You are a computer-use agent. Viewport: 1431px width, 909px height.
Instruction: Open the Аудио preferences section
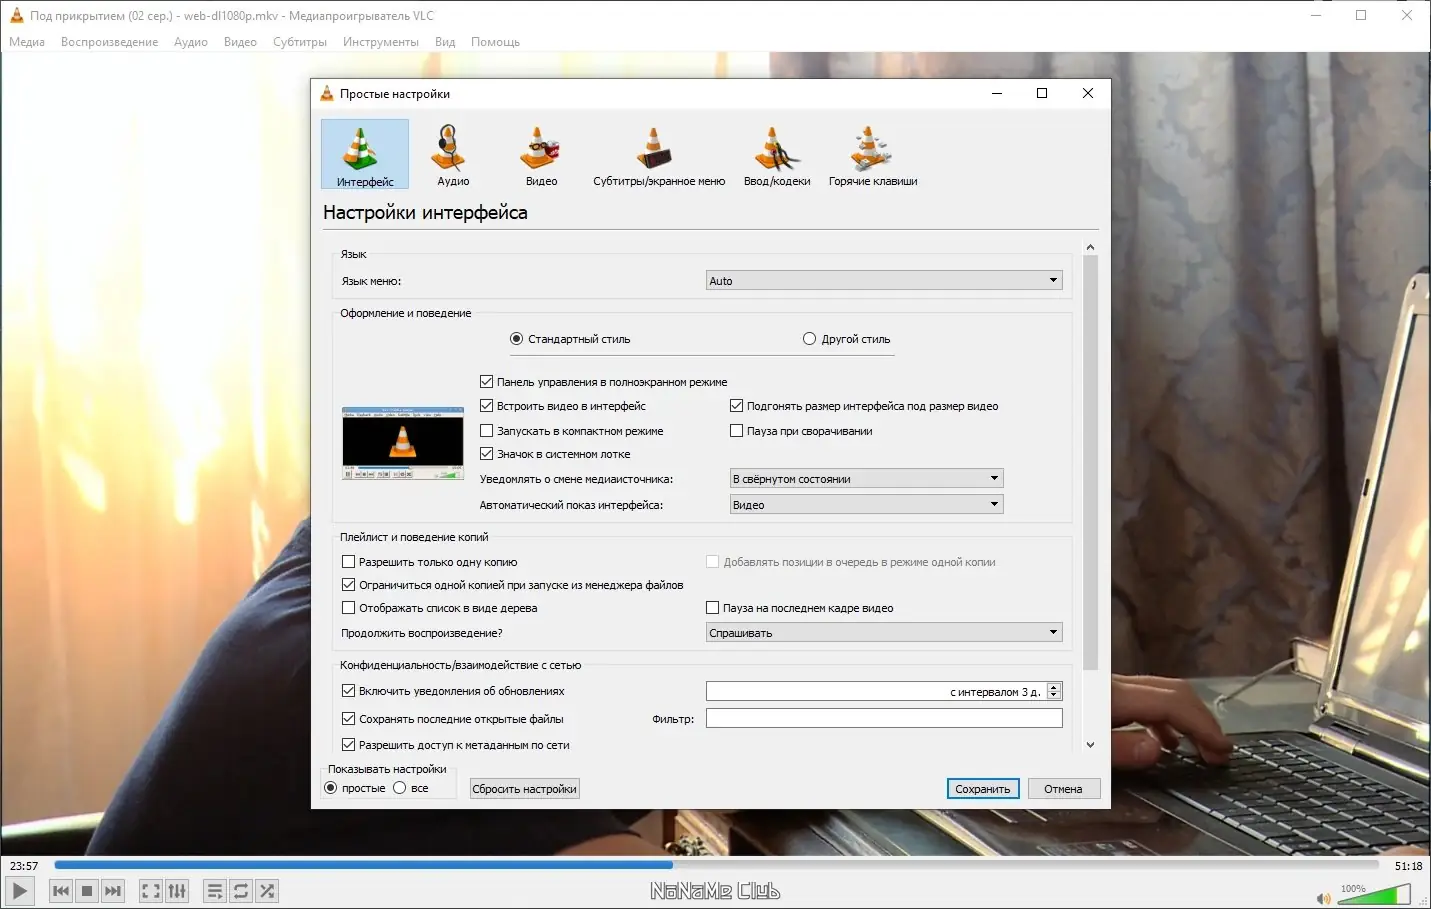(x=452, y=154)
